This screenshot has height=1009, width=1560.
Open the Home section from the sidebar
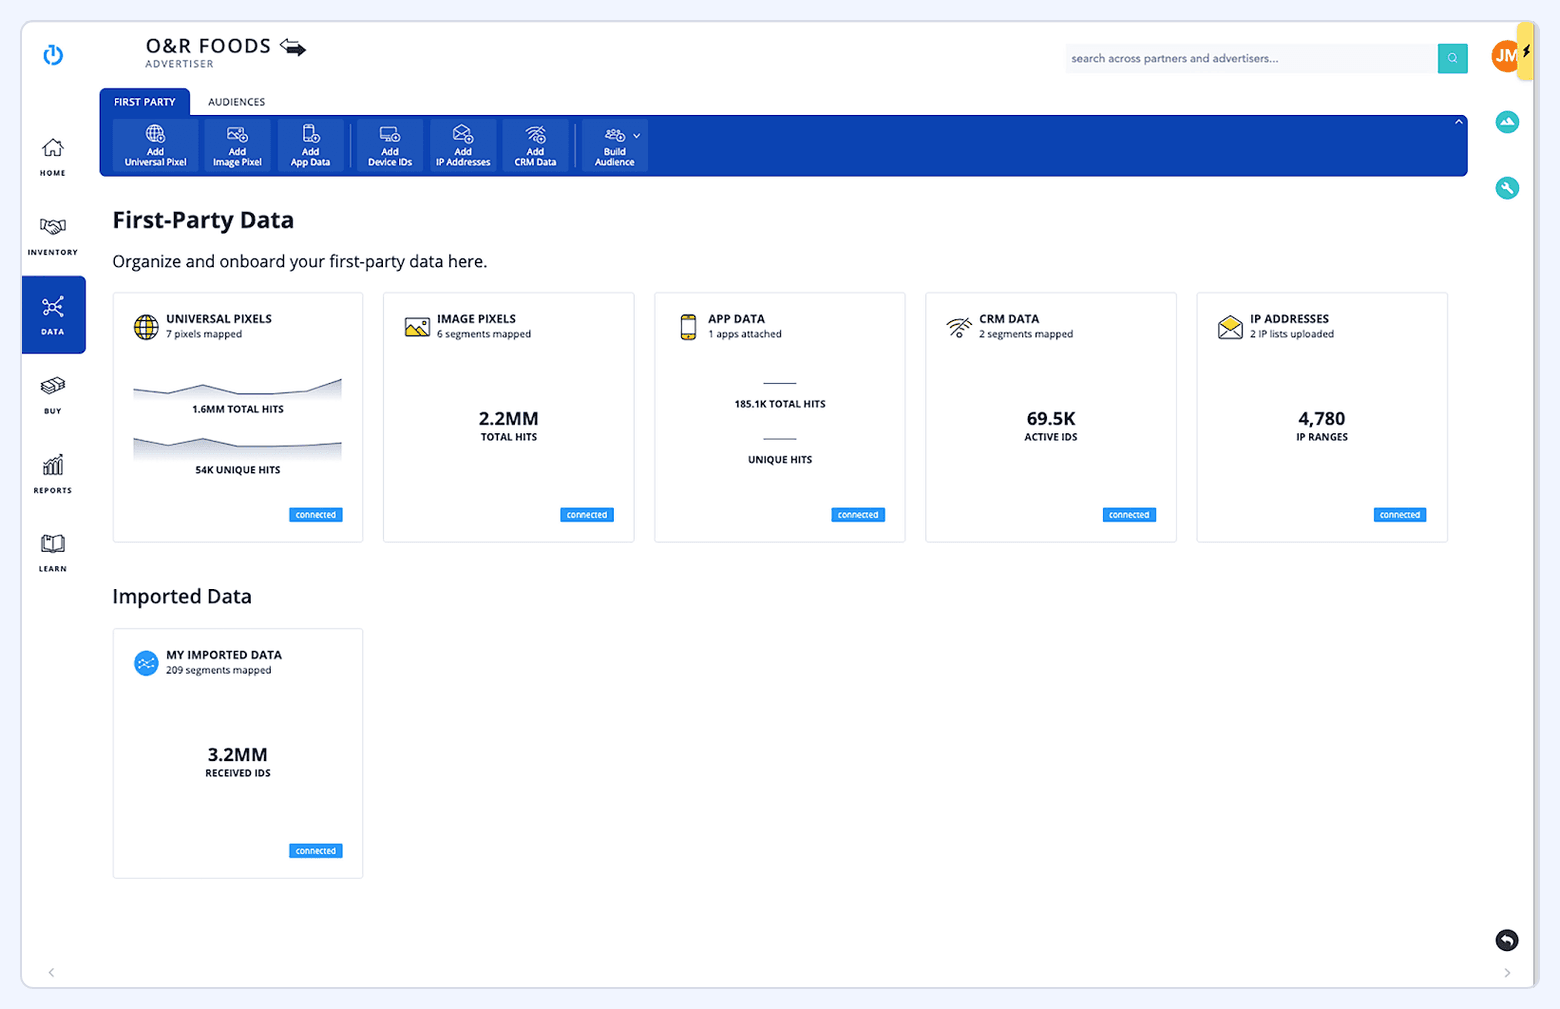coord(52,155)
